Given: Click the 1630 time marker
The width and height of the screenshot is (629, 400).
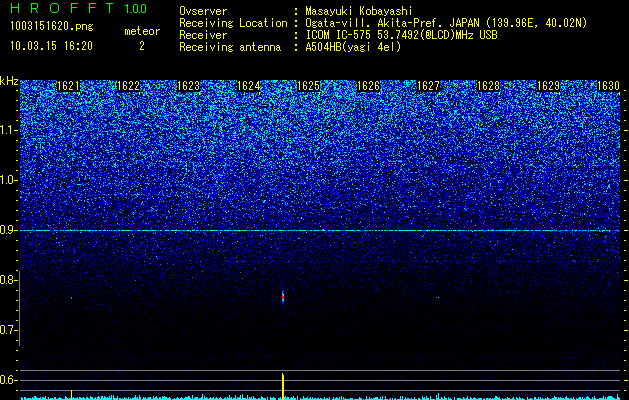Looking at the screenshot, I should [609, 86].
